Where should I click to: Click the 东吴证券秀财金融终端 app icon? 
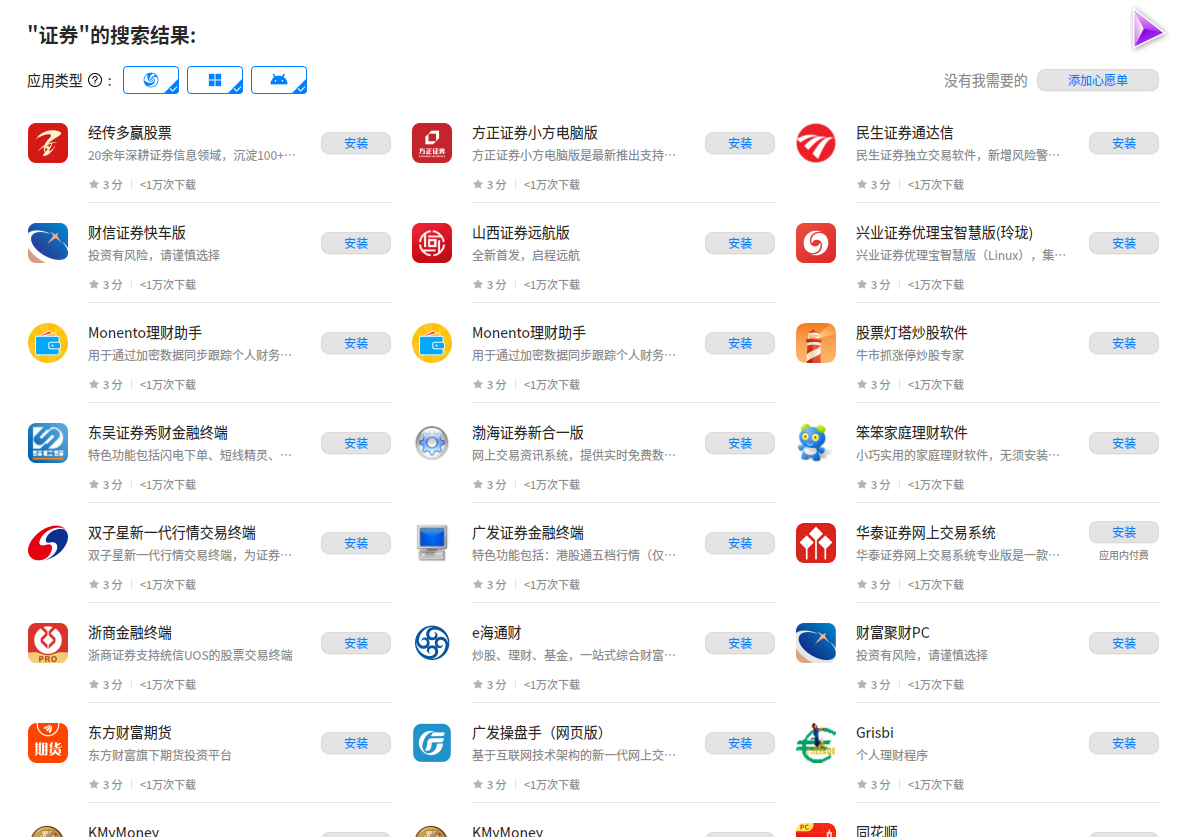[x=48, y=443]
